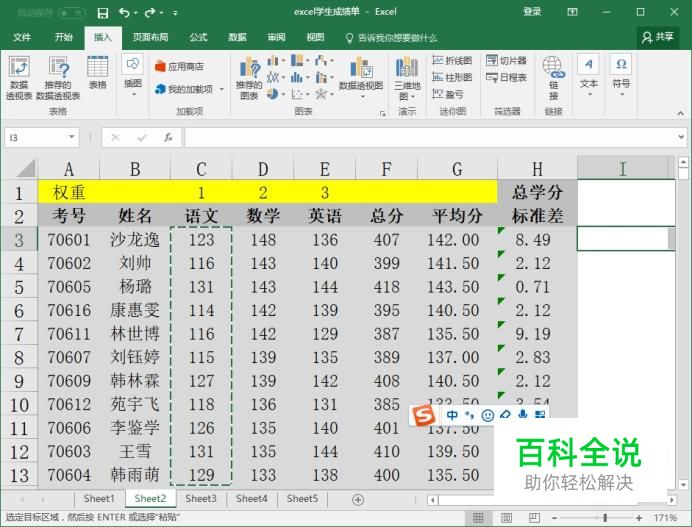Click 推荐的数据透视表 icon
Screen dimensions: 692x527
coord(58,78)
